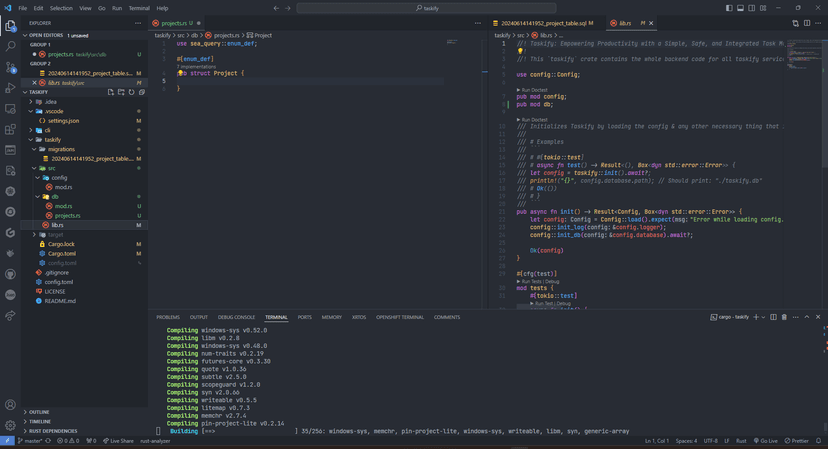Screen dimensions: 828x449
Task: Refresh the explorer file tree
Action: pyautogui.click(x=131, y=92)
